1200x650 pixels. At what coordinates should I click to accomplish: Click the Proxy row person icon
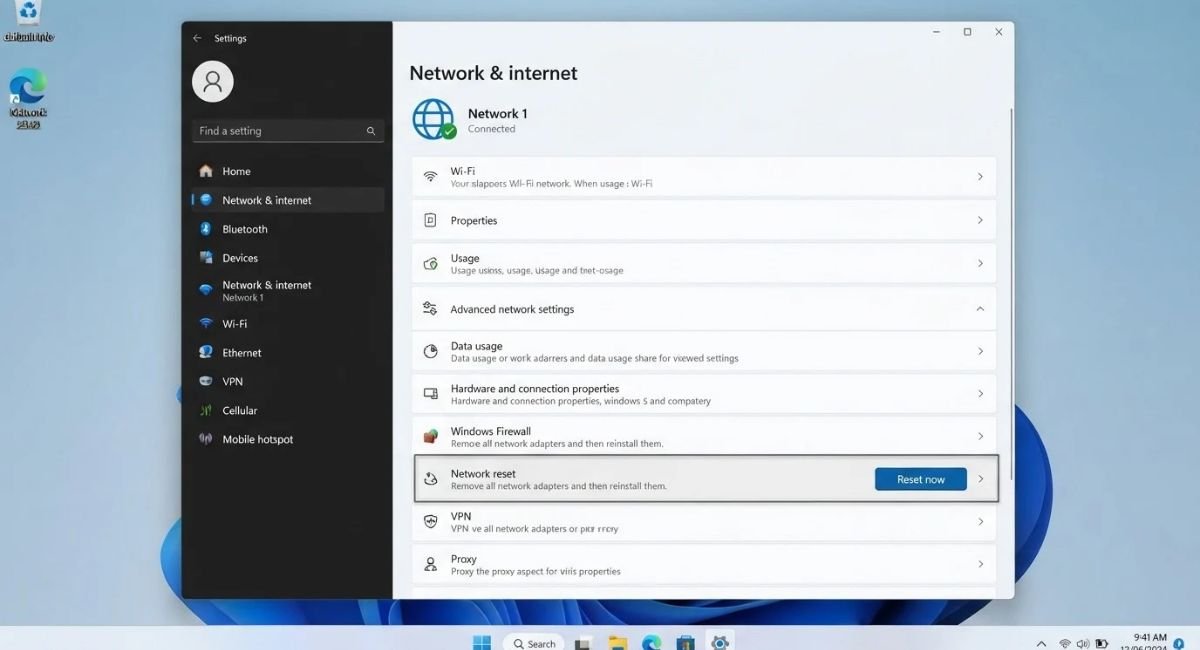click(x=431, y=564)
